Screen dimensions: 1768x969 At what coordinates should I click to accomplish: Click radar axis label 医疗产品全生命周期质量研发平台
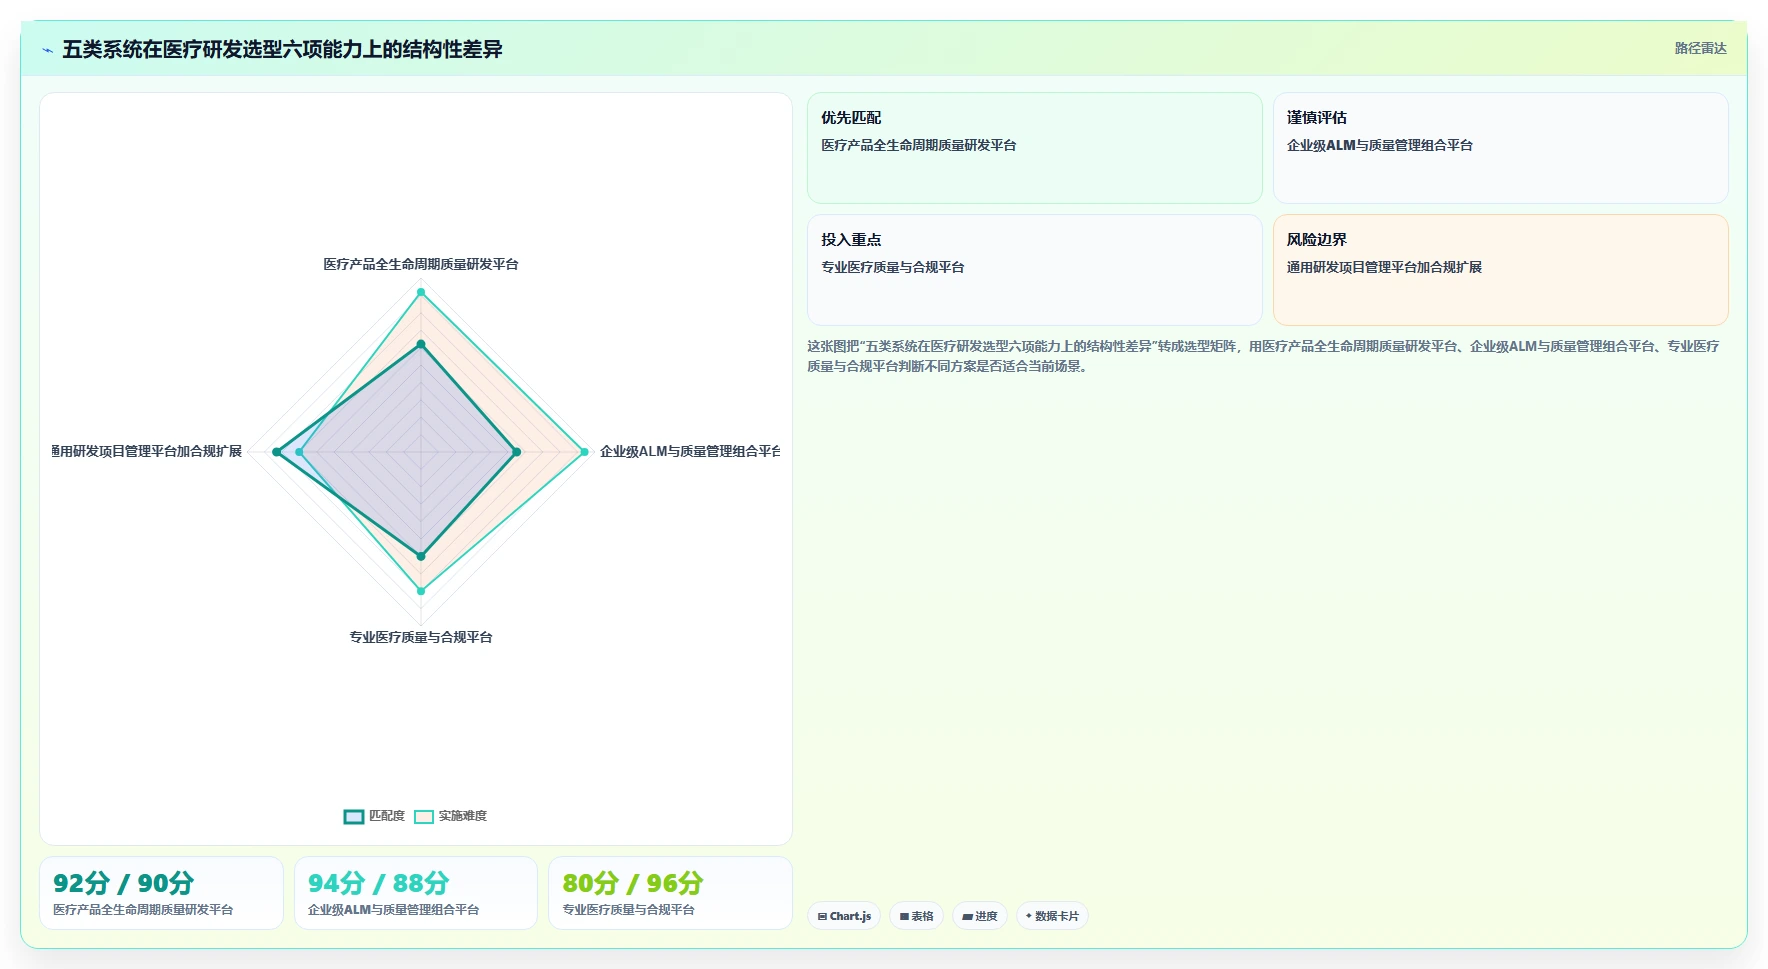421,264
